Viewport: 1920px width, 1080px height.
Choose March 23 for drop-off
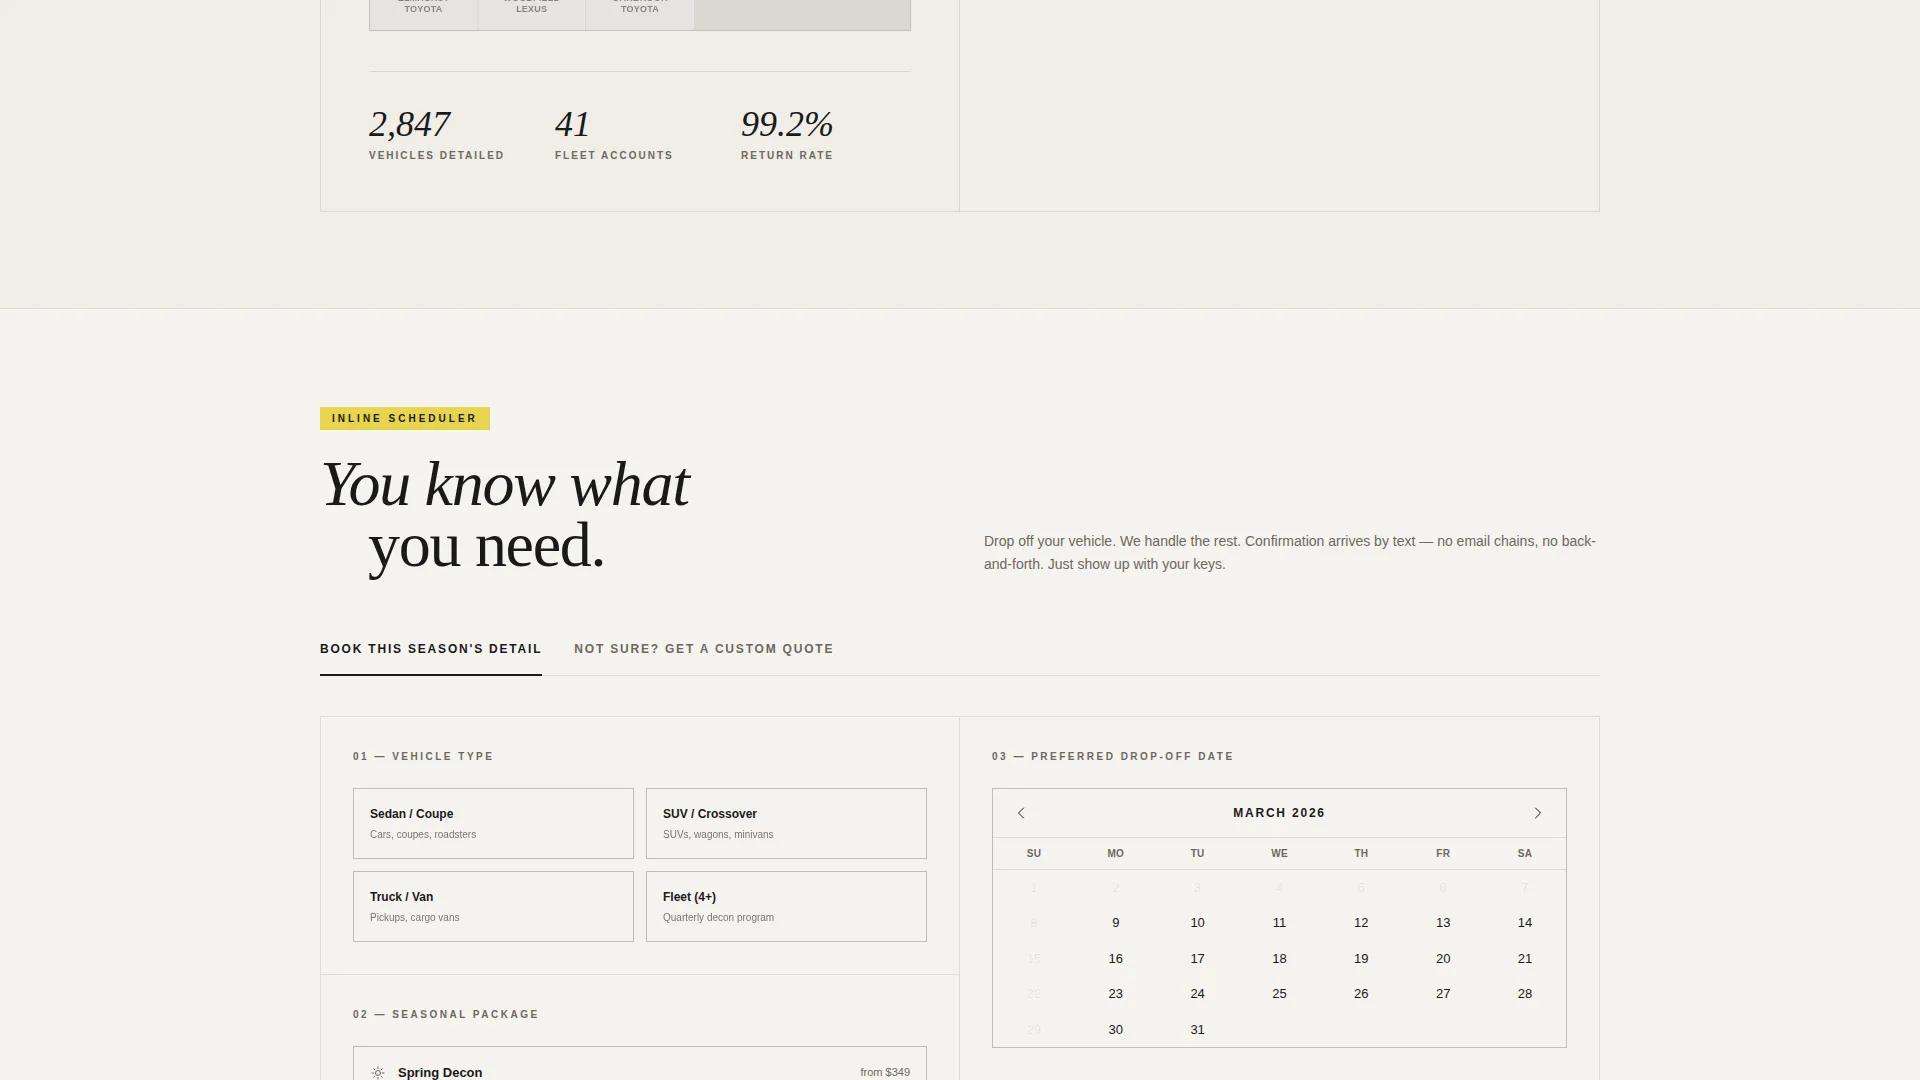point(1115,994)
